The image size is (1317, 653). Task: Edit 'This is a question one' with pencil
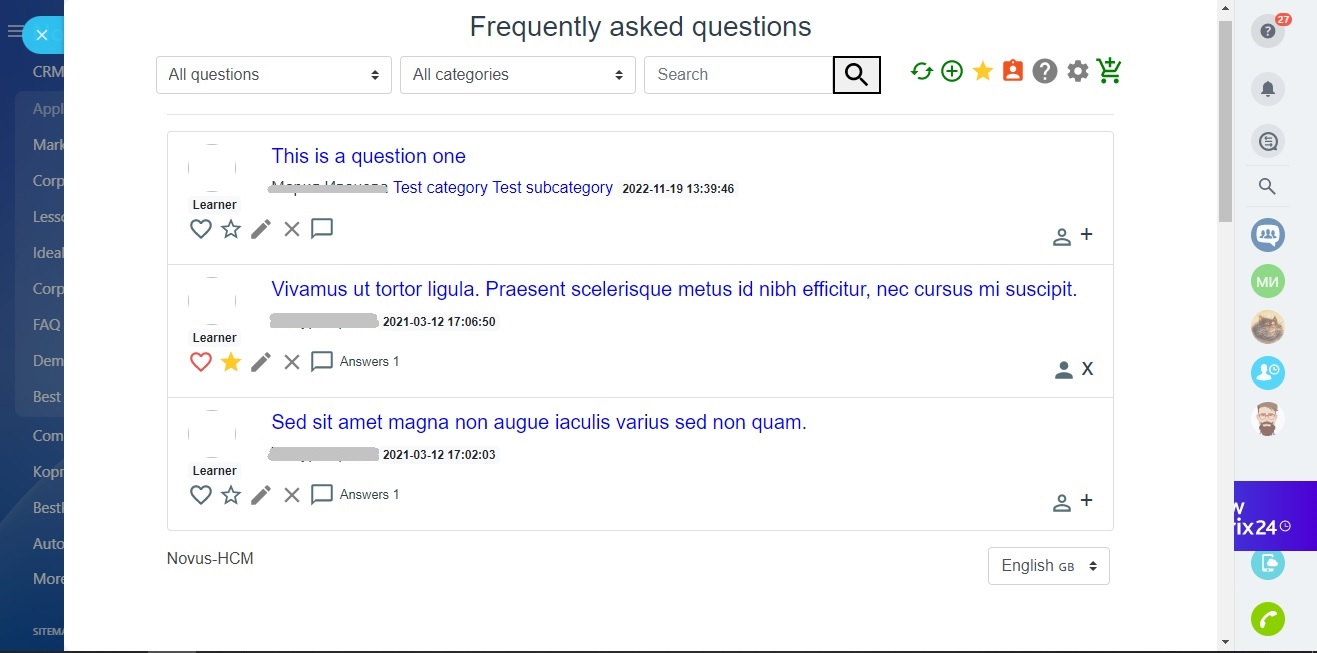tap(261, 229)
